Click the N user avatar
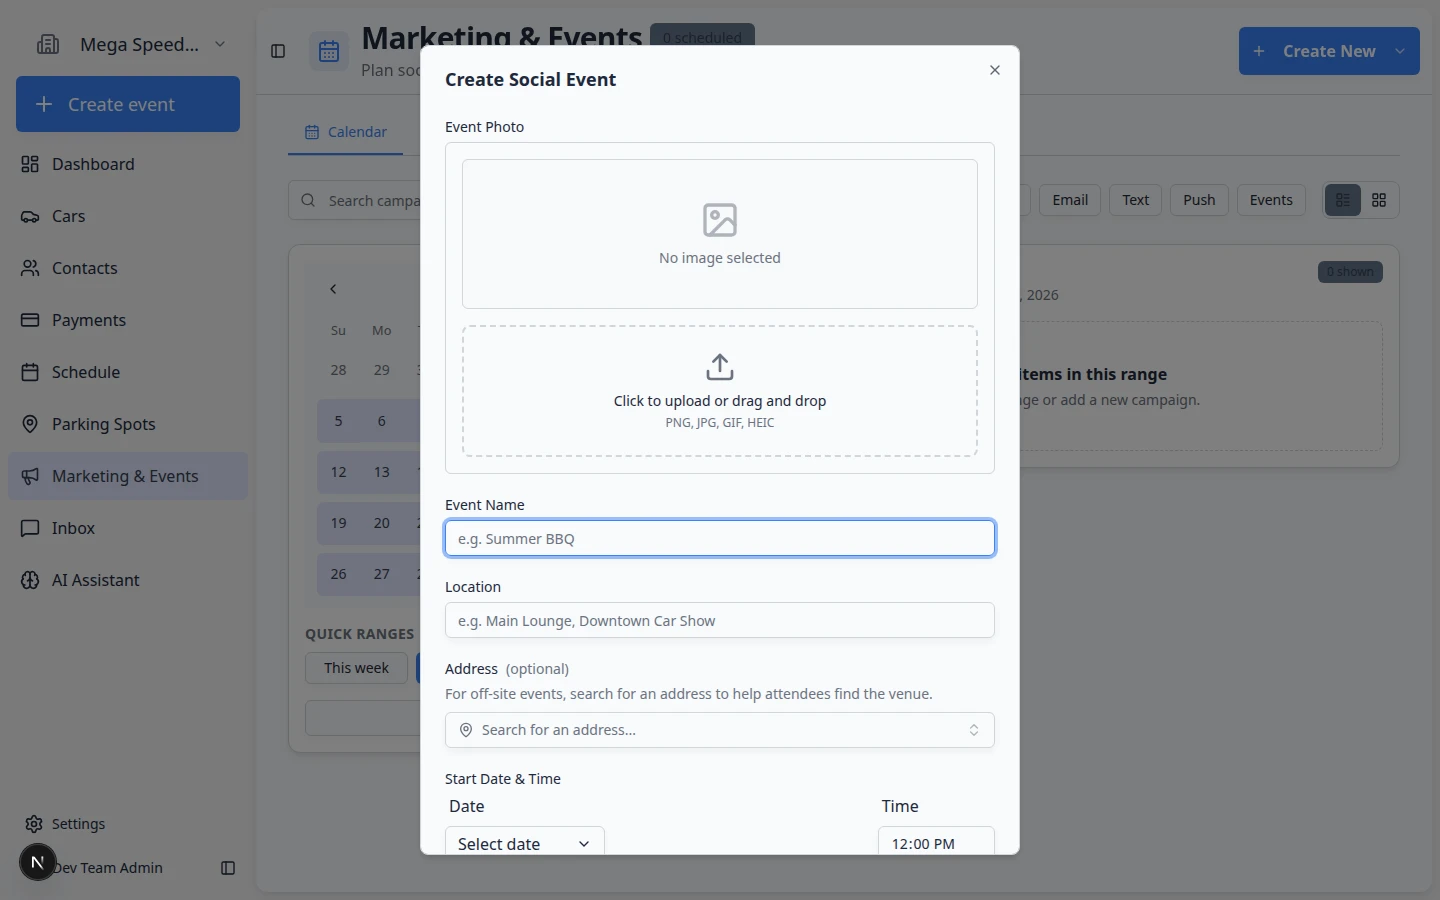The height and width of the screenshot is (900, 1440). tap(38, 862)
